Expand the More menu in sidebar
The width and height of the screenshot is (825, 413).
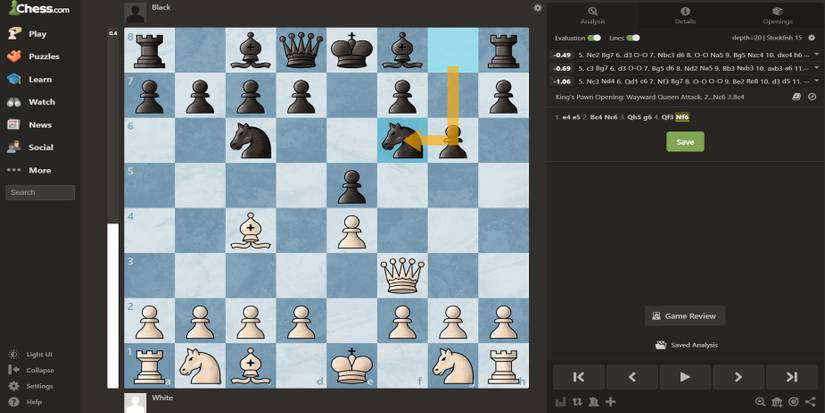pos(29,170)
